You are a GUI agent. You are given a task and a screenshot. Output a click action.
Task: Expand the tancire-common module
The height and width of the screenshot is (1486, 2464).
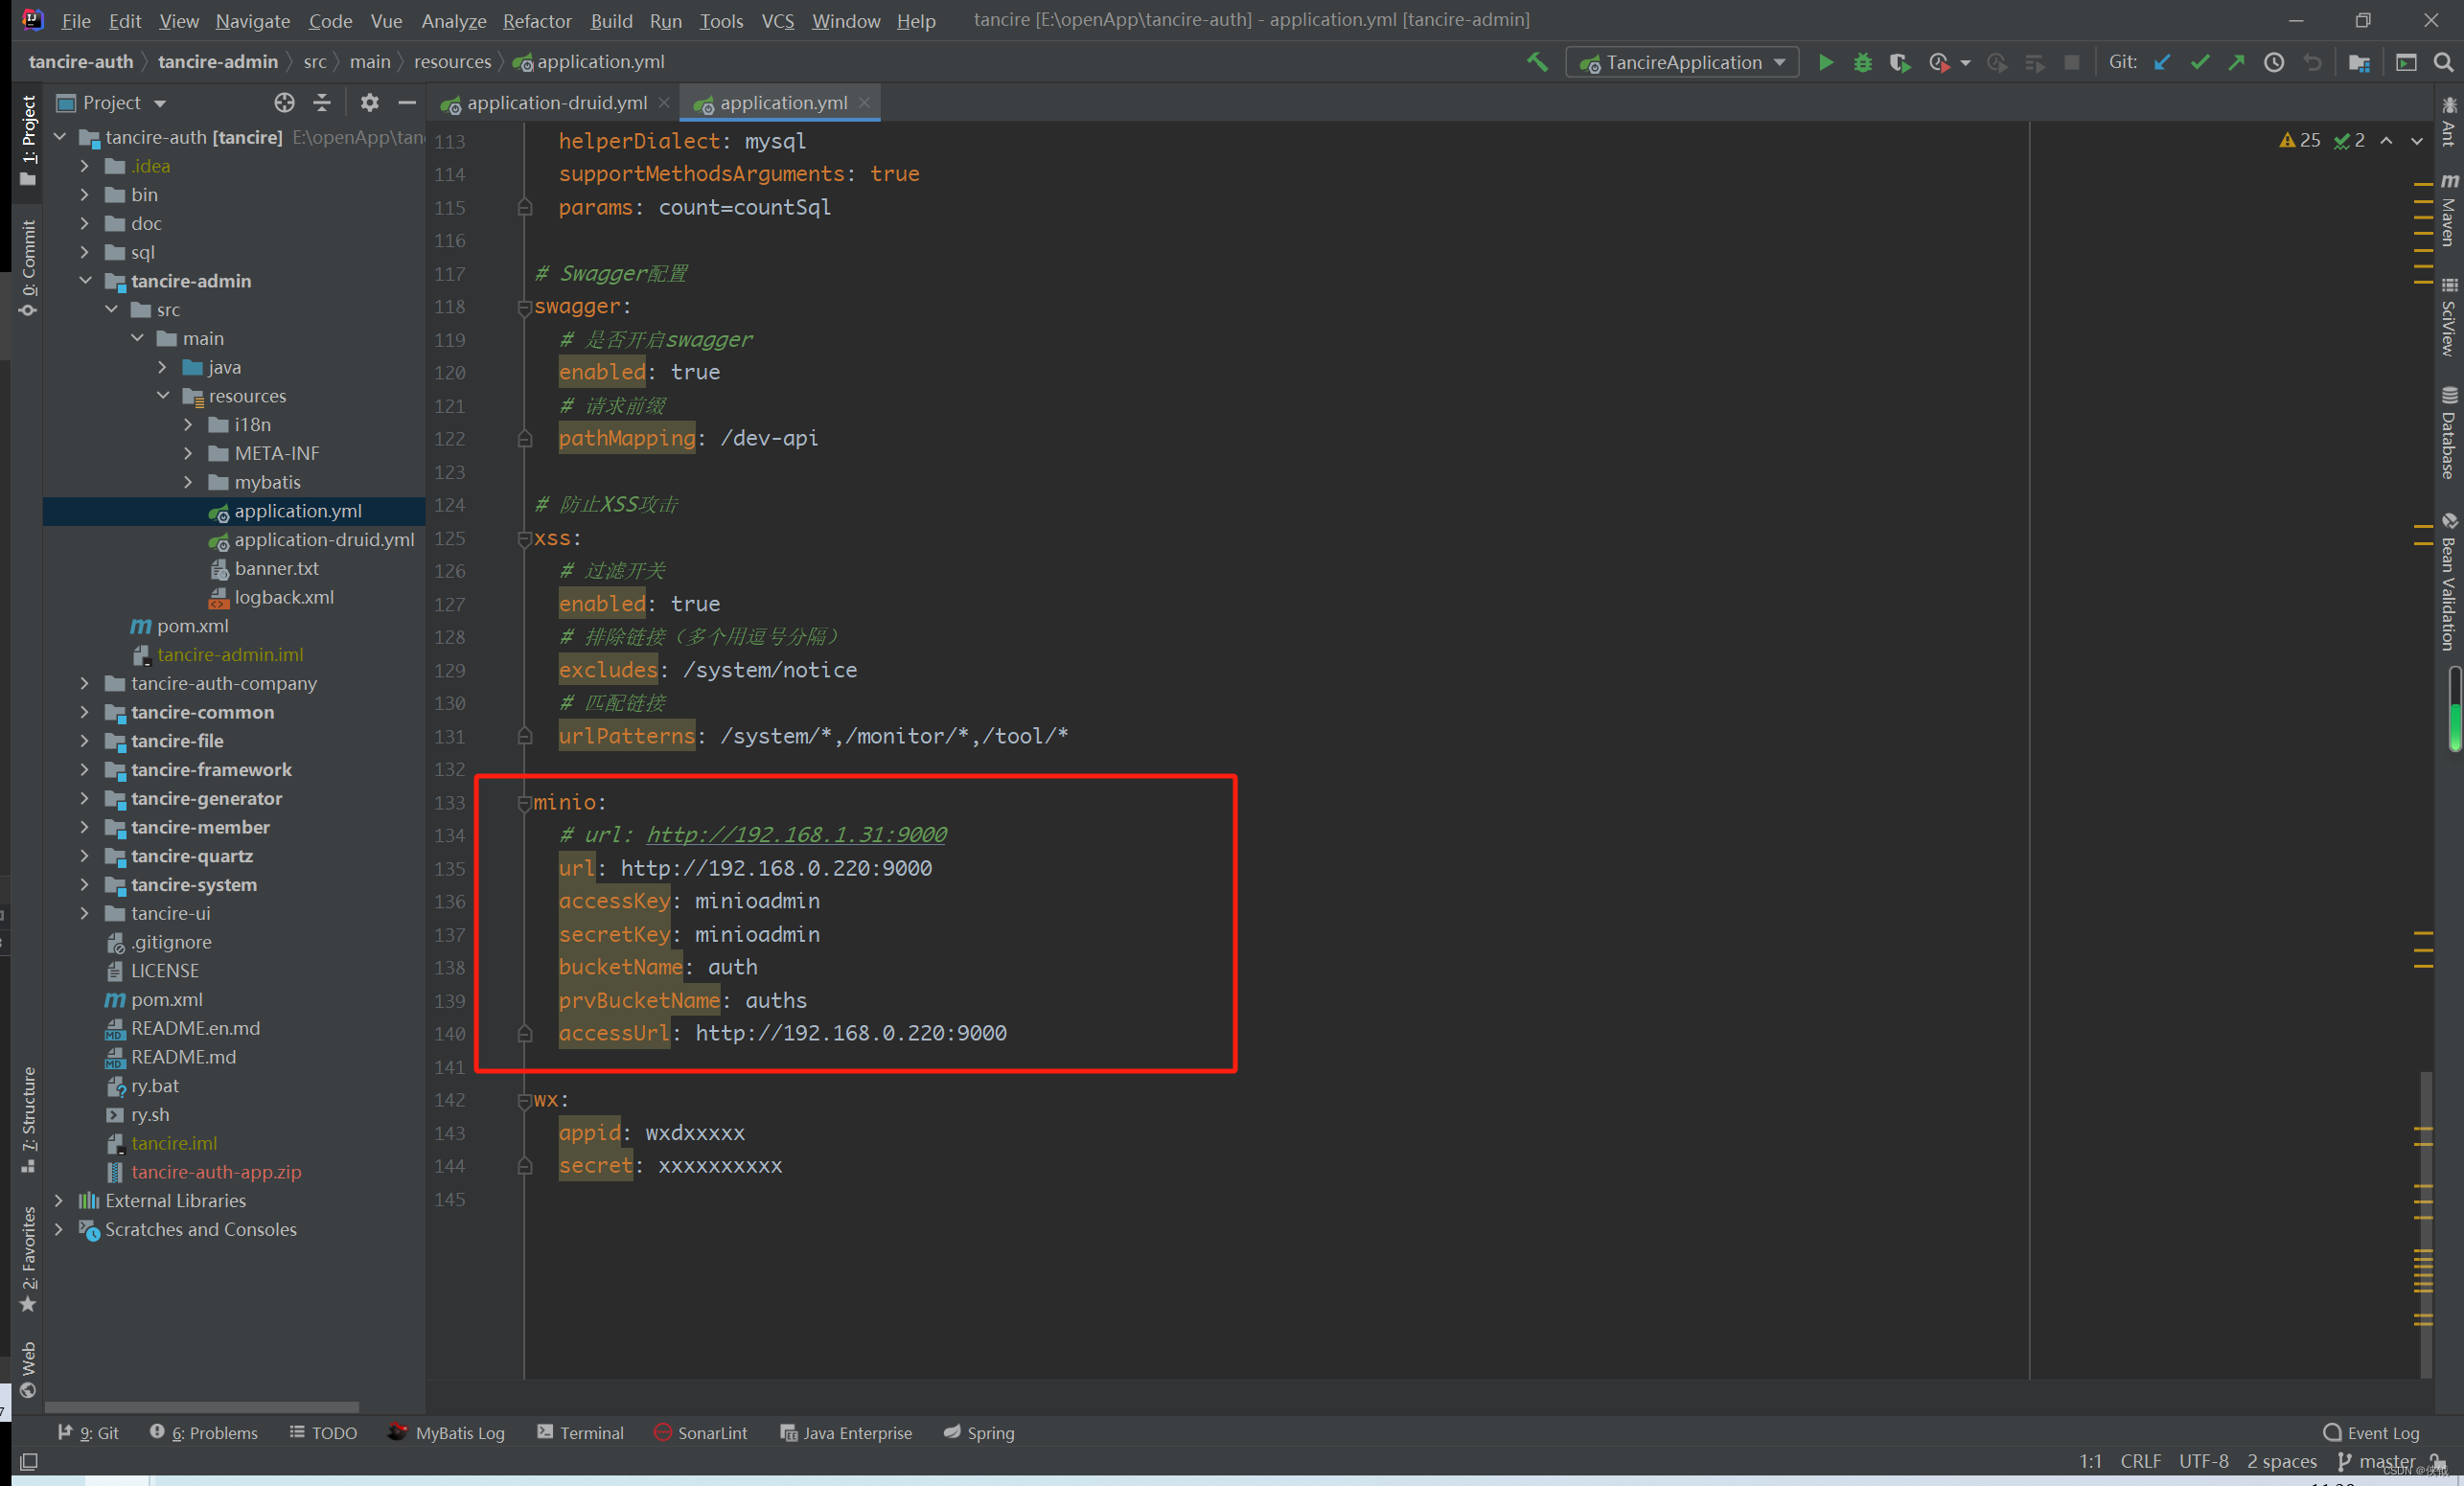click(85, 712)
